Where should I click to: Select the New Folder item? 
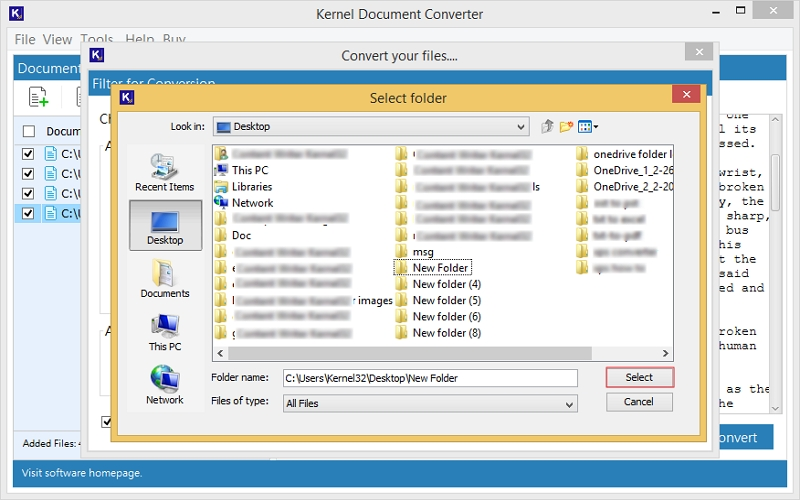pyautogui.click(x=432, y=268)
